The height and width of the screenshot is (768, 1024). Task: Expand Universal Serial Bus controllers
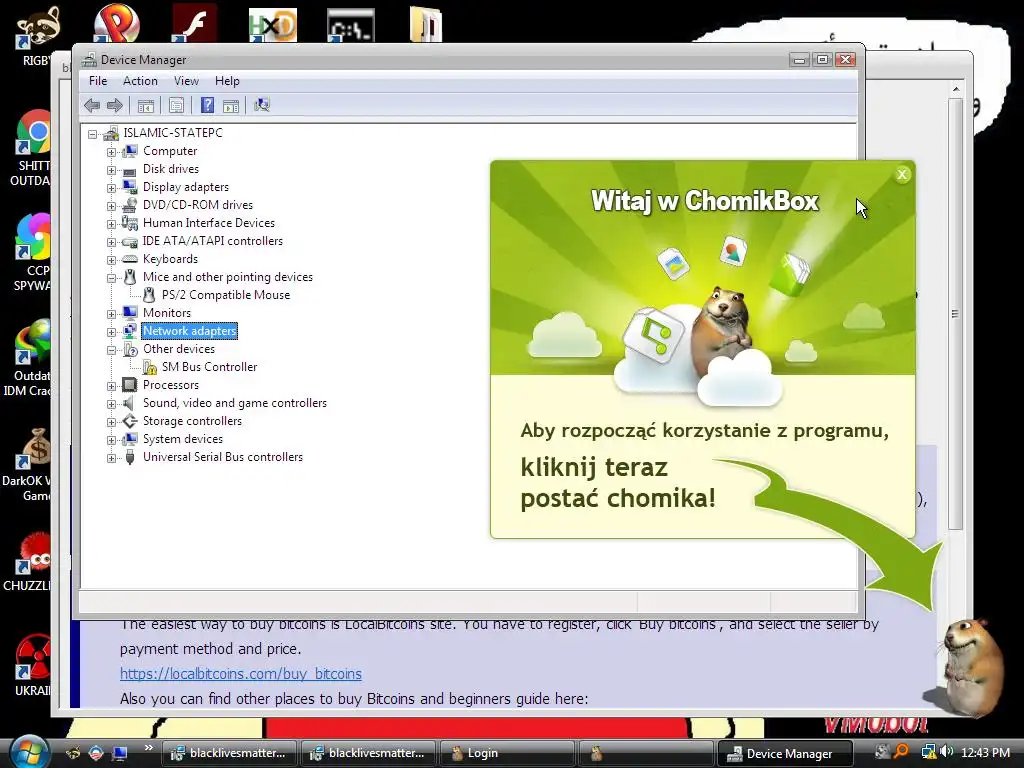tap(112, 458)
